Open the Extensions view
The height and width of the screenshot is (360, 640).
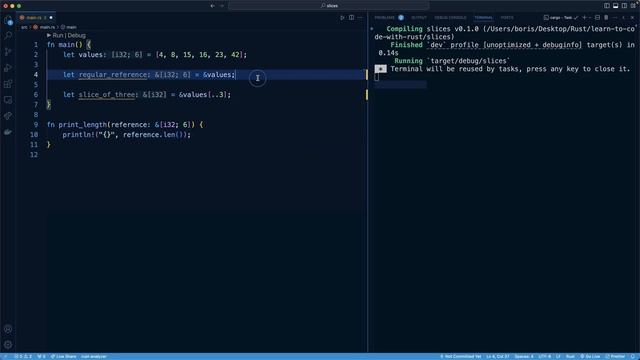pos(8,84)
